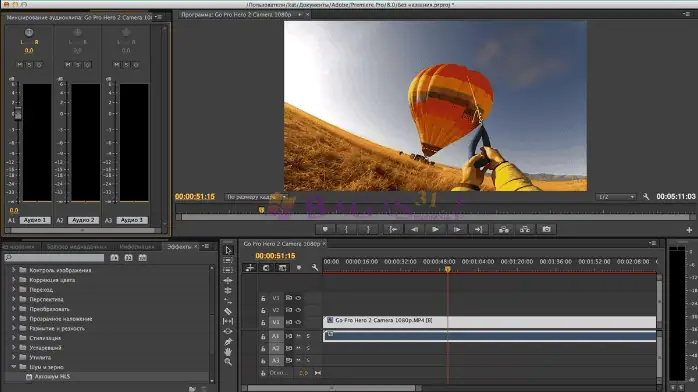Click the A1 volume fader in the audio mixer
This screenshot has width=698, height=392.
18,113
